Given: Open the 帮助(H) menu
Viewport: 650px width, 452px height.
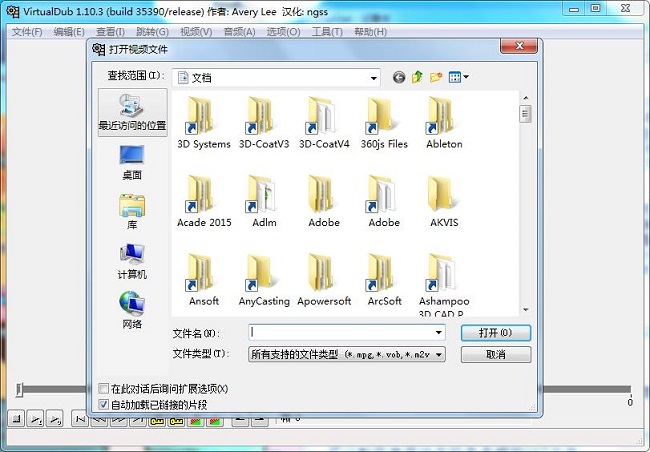Looking at the screenshot, I should click(370, 32).
